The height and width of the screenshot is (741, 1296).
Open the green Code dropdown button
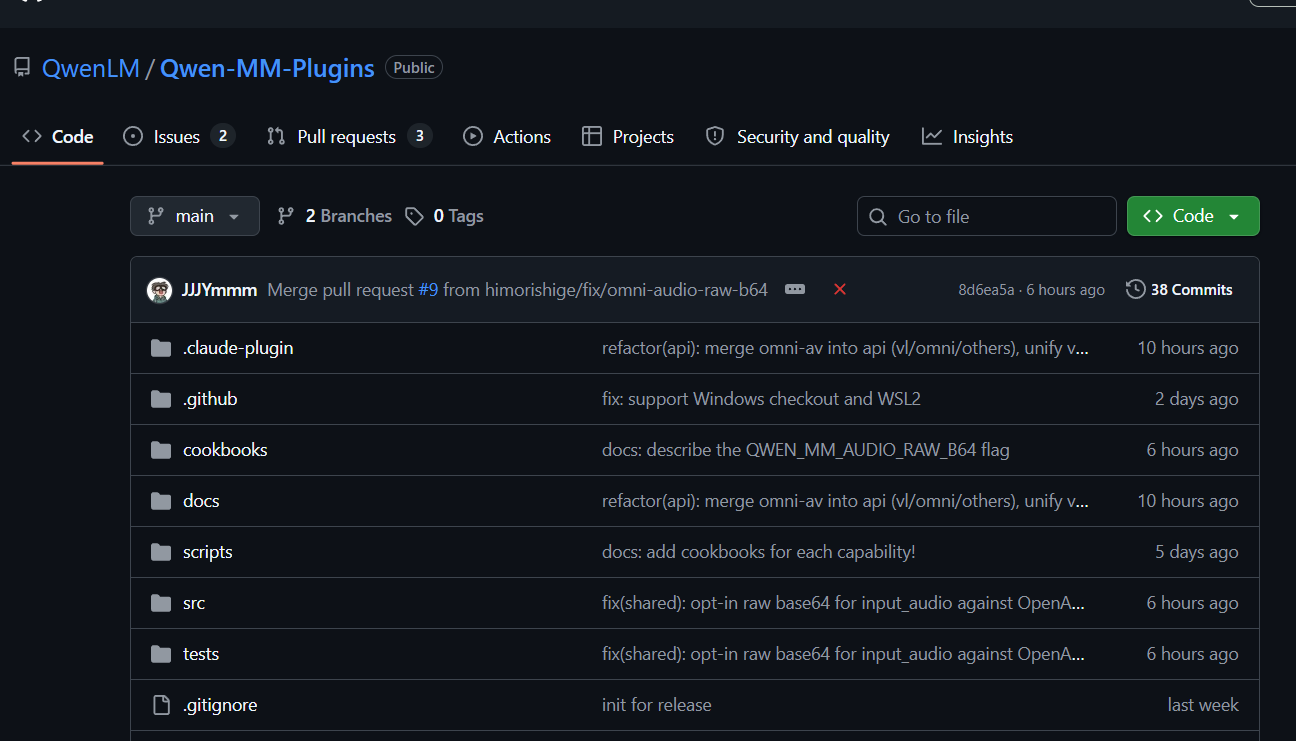pyautogui.click(x=1193, y=216)
